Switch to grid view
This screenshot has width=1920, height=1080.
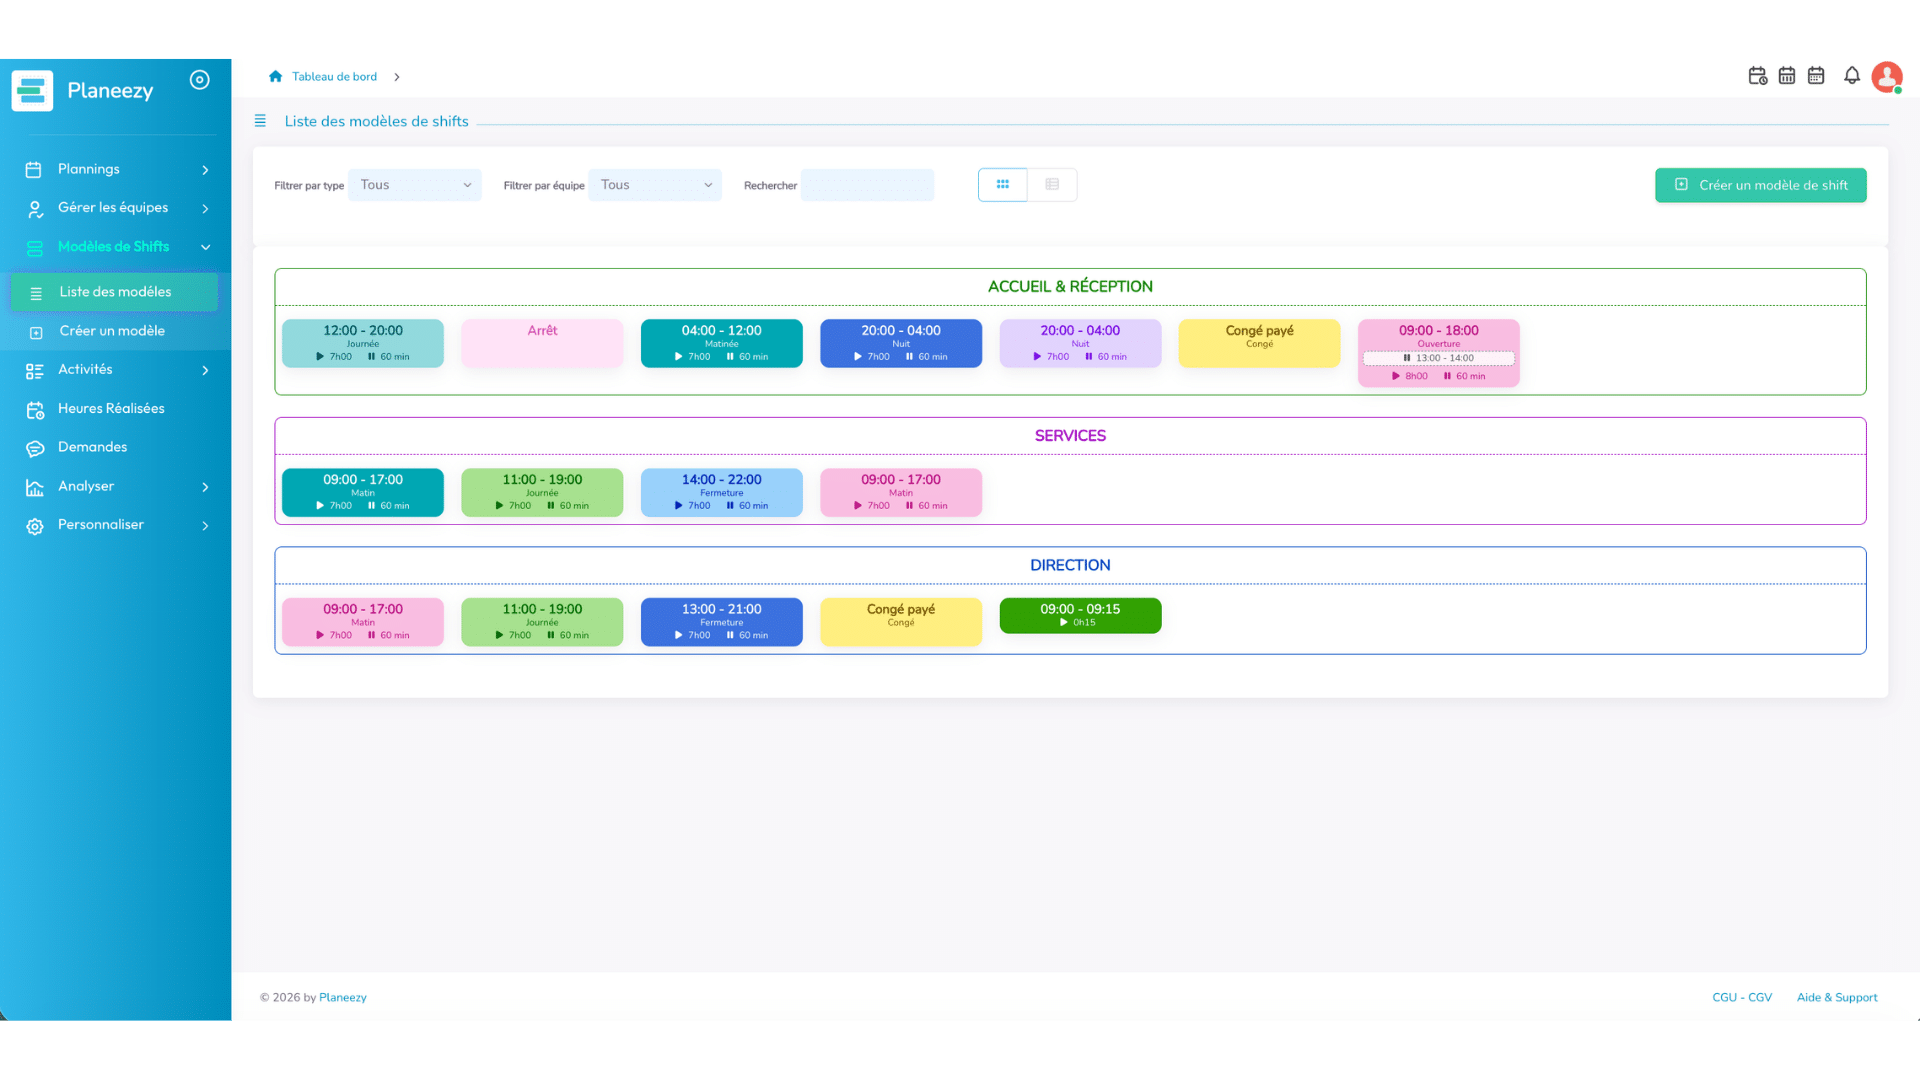1003,185
